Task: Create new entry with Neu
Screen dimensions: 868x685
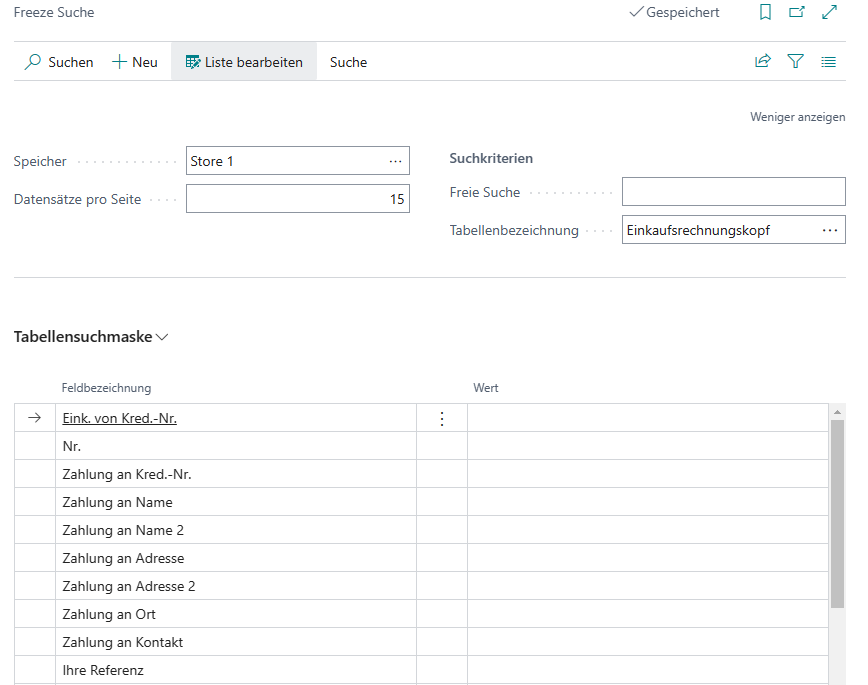Action: 135,62
